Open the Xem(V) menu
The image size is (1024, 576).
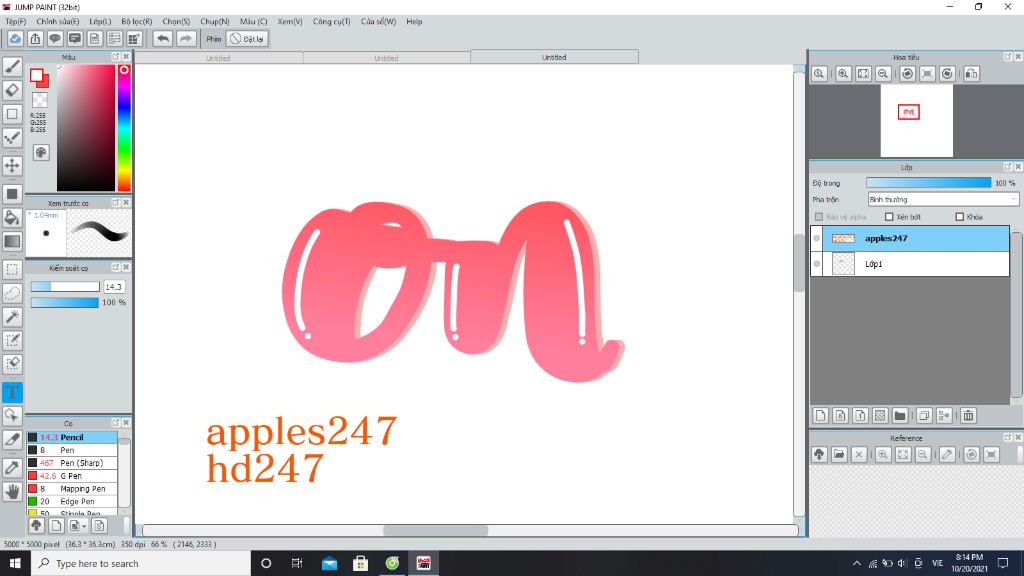(x=289, y=22)
